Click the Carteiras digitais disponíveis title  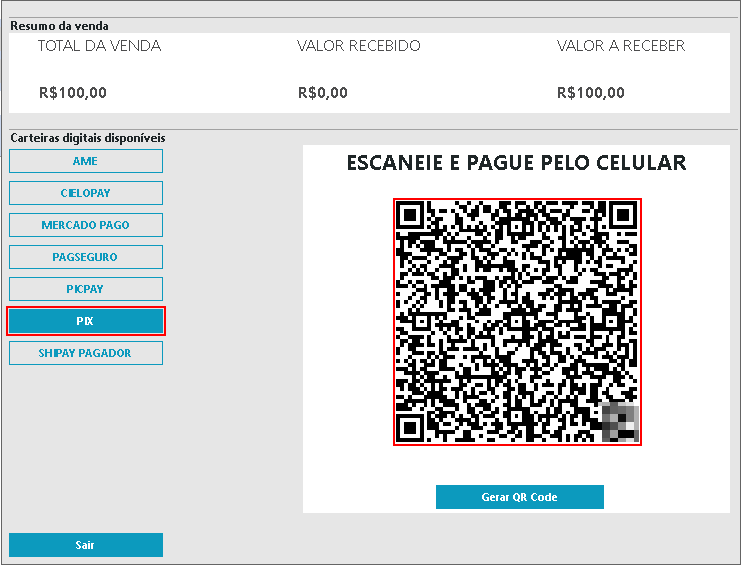point(88,138)
